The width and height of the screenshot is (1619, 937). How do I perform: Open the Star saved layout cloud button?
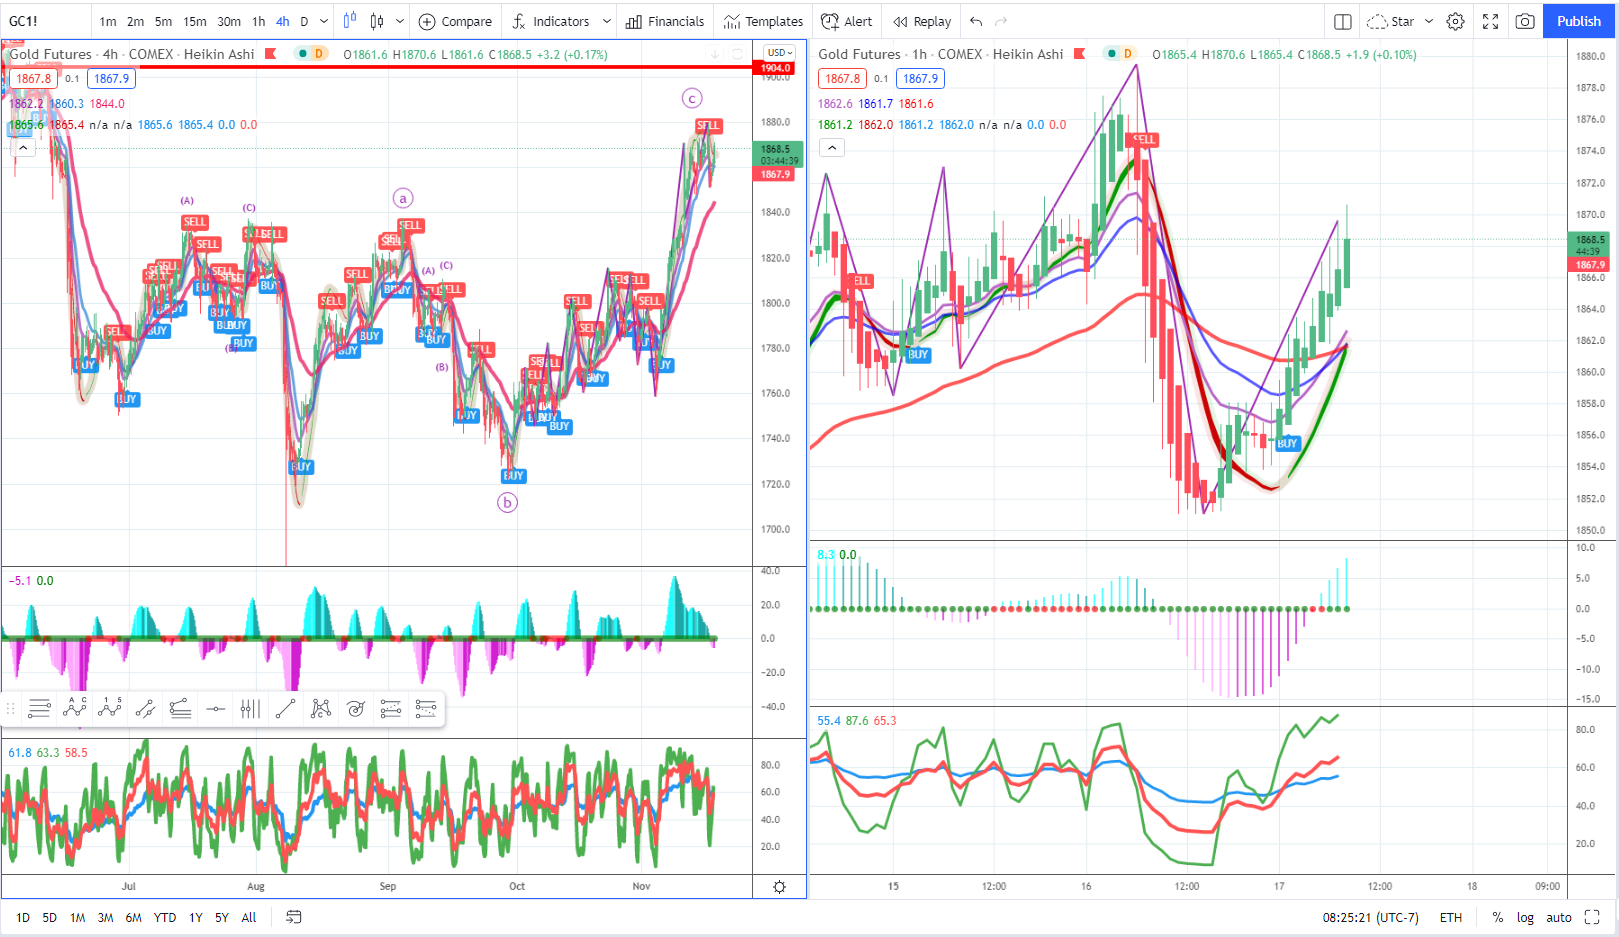click(x=1391, y=21)
